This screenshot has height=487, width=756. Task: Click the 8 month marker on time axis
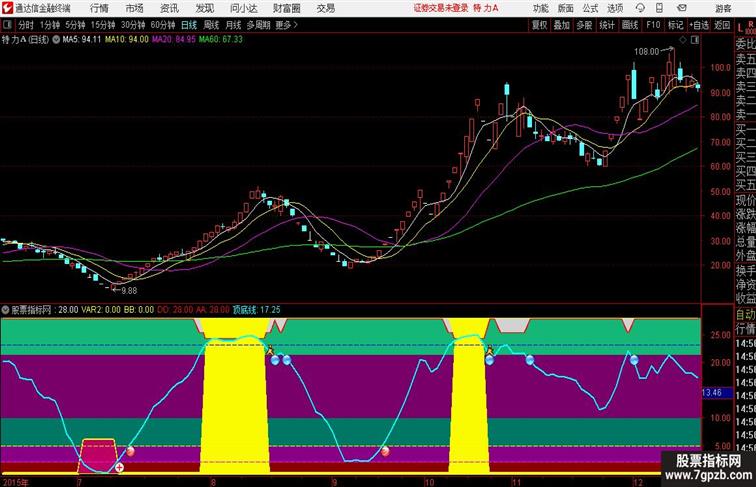click(213, 482)
